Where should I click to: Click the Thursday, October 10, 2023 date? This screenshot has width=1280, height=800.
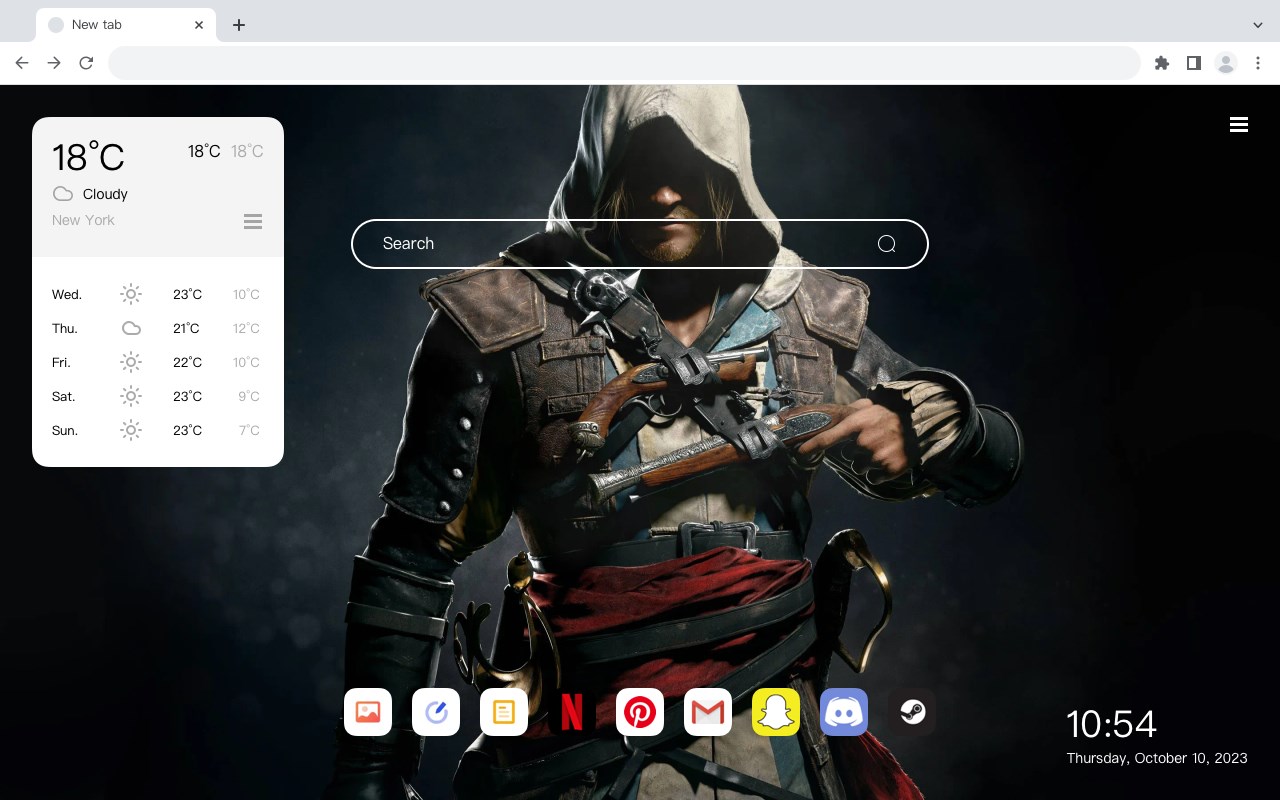click(1157, 758)
